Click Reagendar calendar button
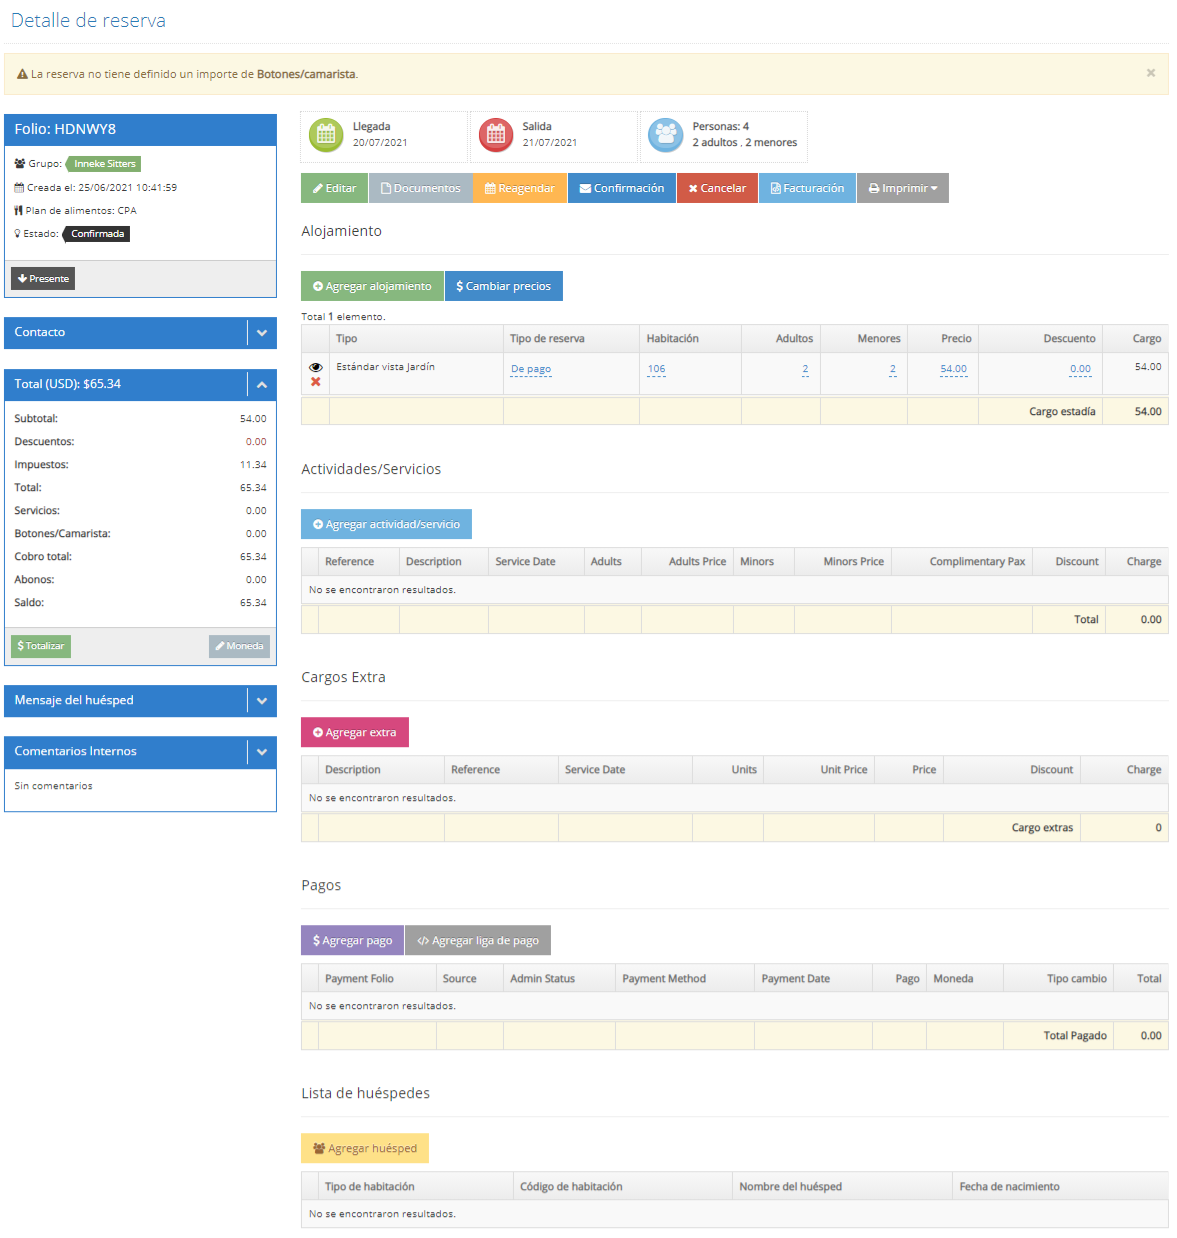 pos(520,188)
